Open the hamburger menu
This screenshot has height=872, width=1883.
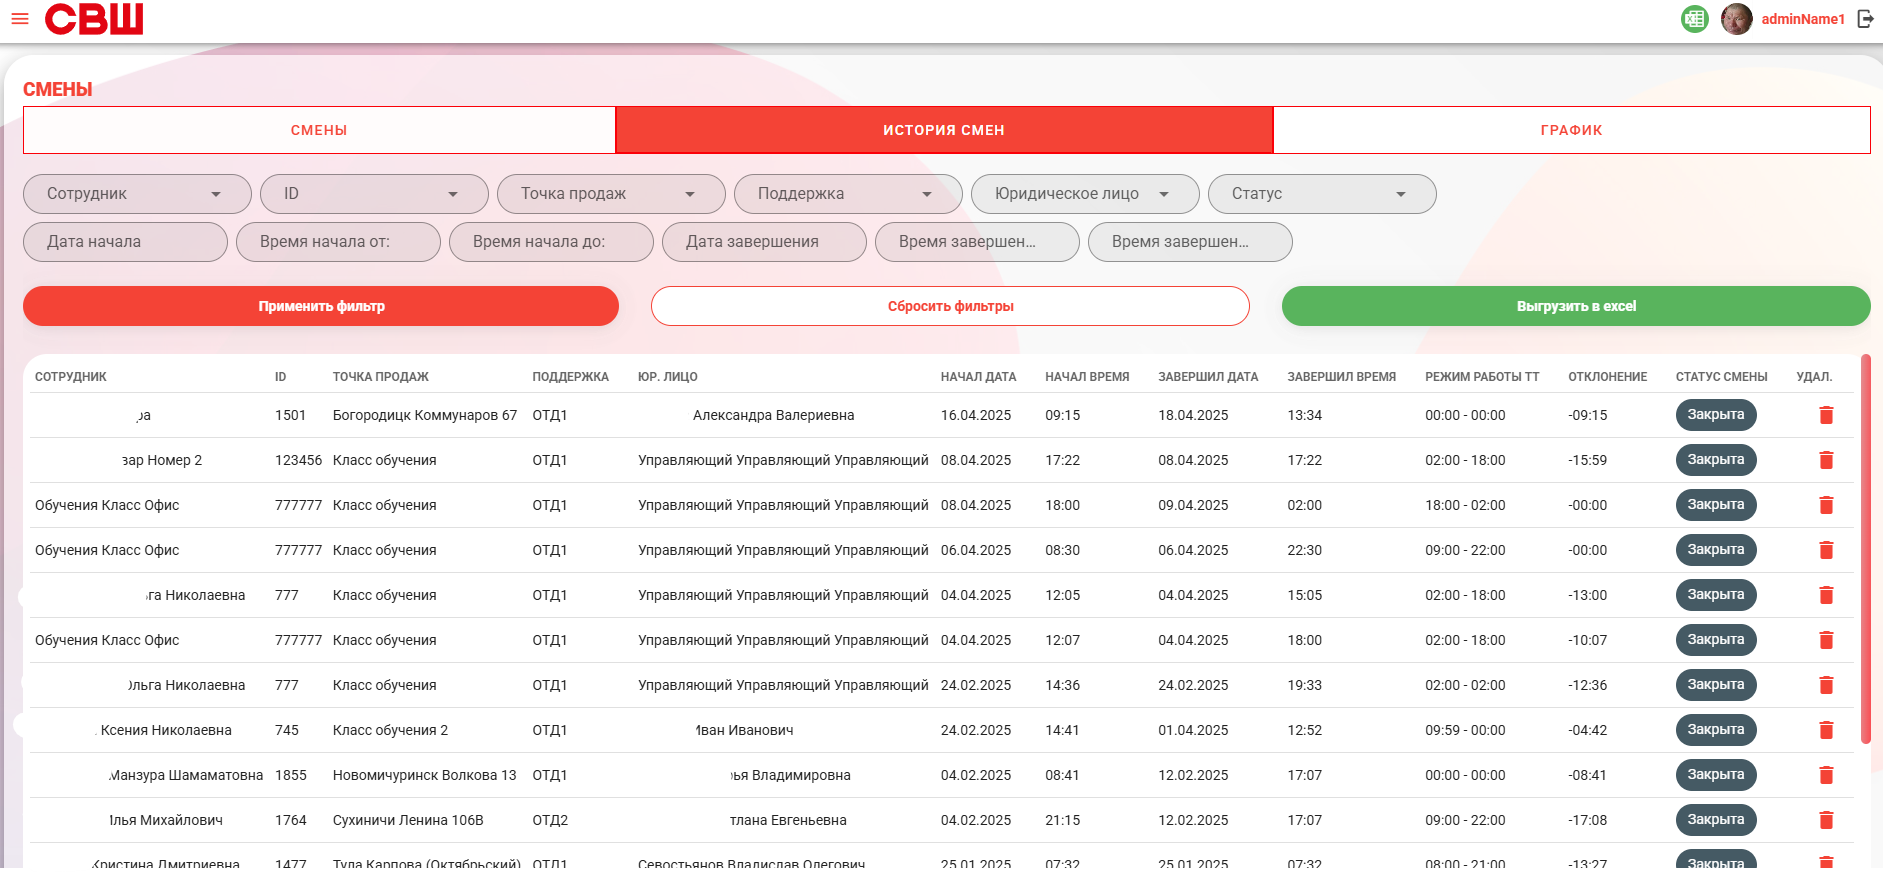19,19
